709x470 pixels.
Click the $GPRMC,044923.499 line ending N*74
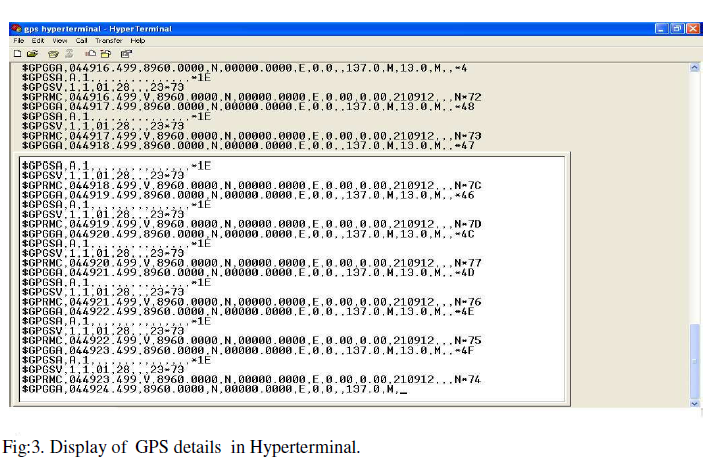tap(251, 380)
